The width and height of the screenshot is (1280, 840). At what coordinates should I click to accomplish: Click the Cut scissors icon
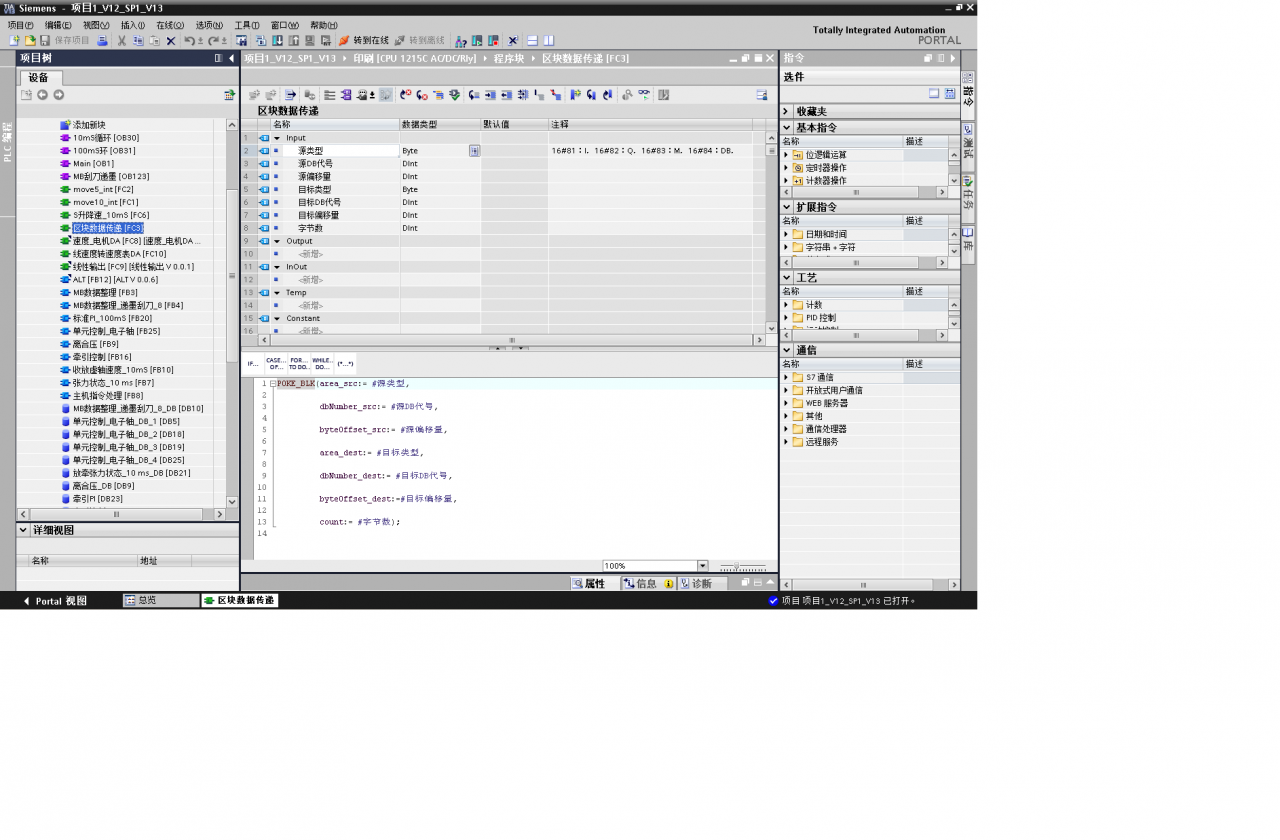122,41
